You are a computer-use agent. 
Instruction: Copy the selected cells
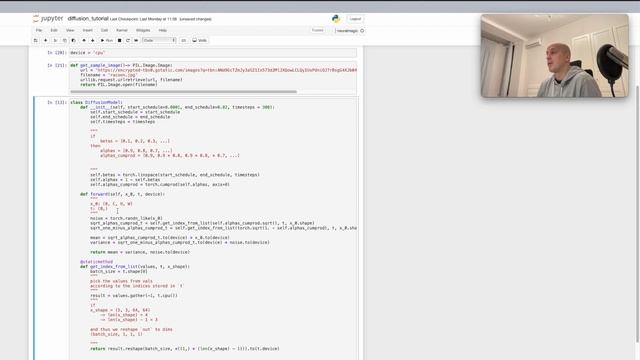pyautogui.click(x=64, y=40)
